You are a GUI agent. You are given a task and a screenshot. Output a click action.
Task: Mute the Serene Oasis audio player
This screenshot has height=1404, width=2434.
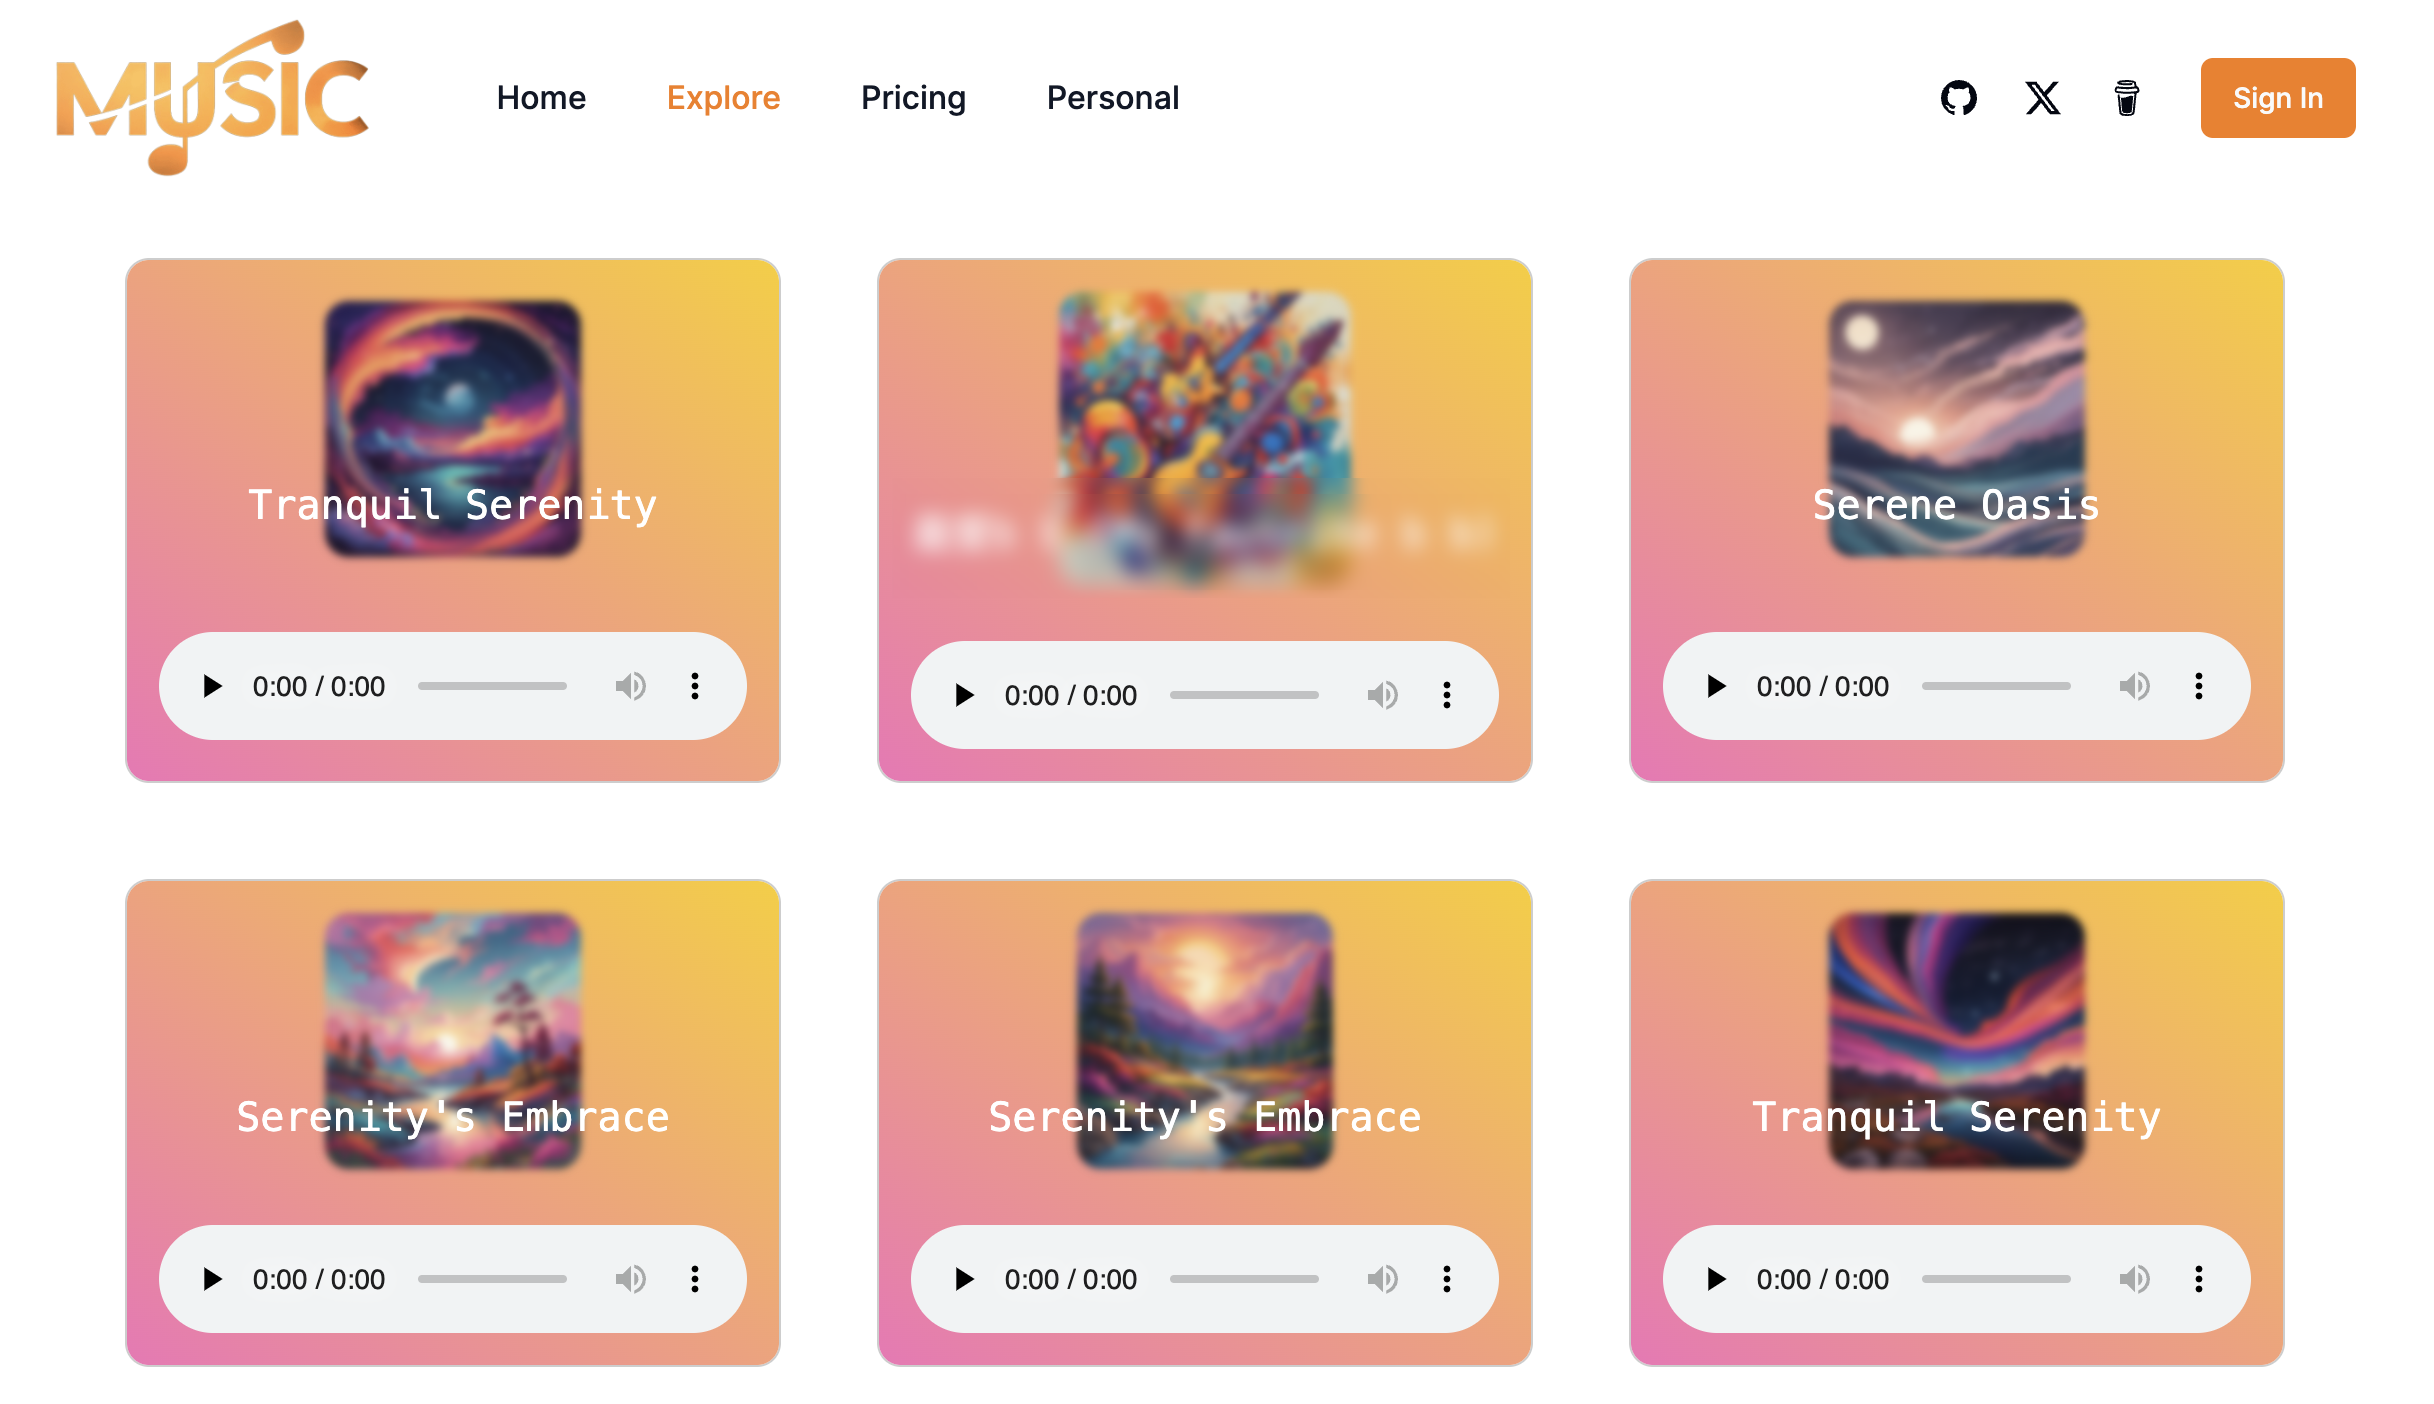(2134, 686)
